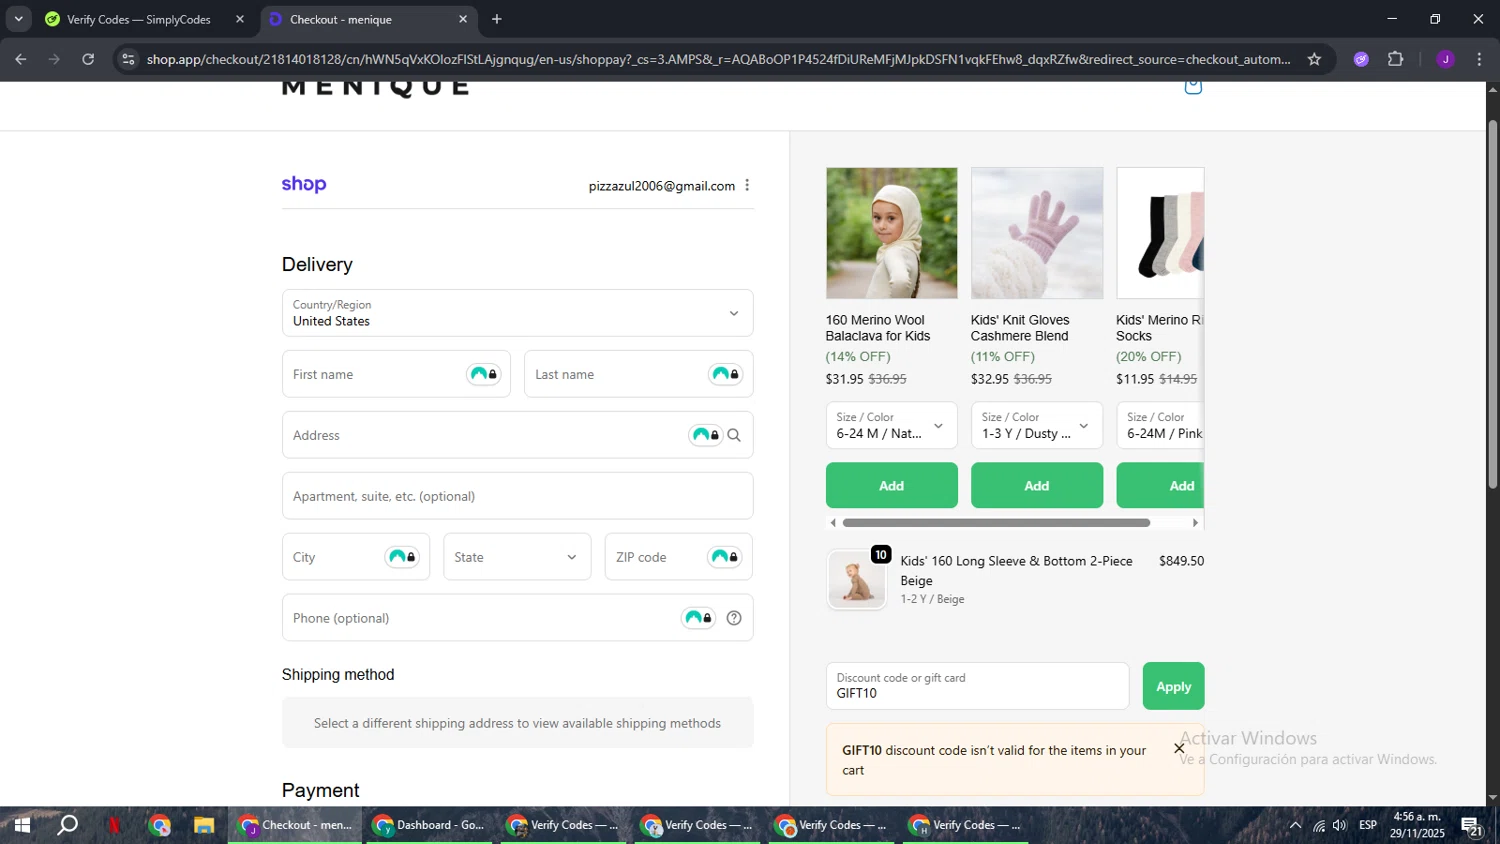Click autofill icon in City field
Screen dimensions: 1500x844
click(403, 557)
